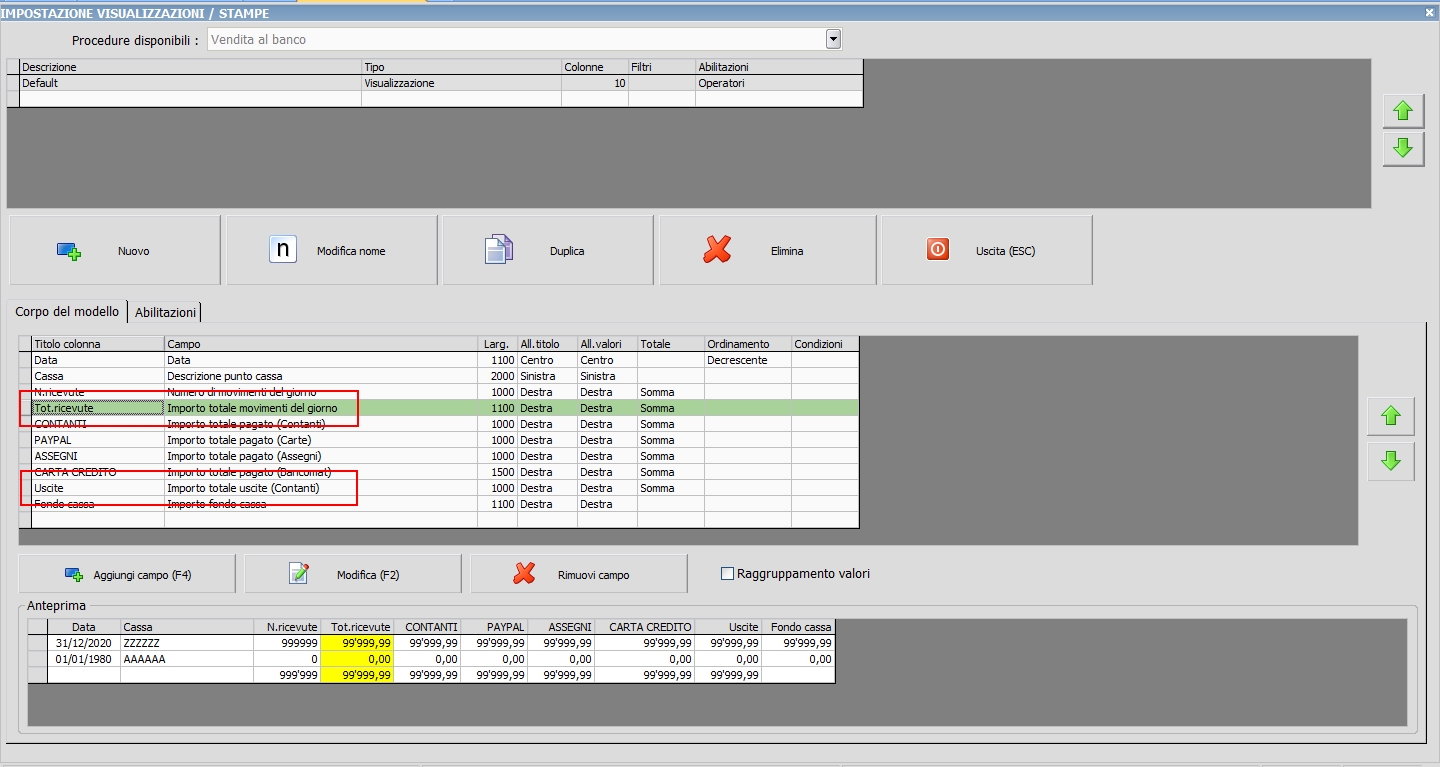Click the Elimina button with red X
Viewport: 1440px width, 767px height.
[768, 250]
